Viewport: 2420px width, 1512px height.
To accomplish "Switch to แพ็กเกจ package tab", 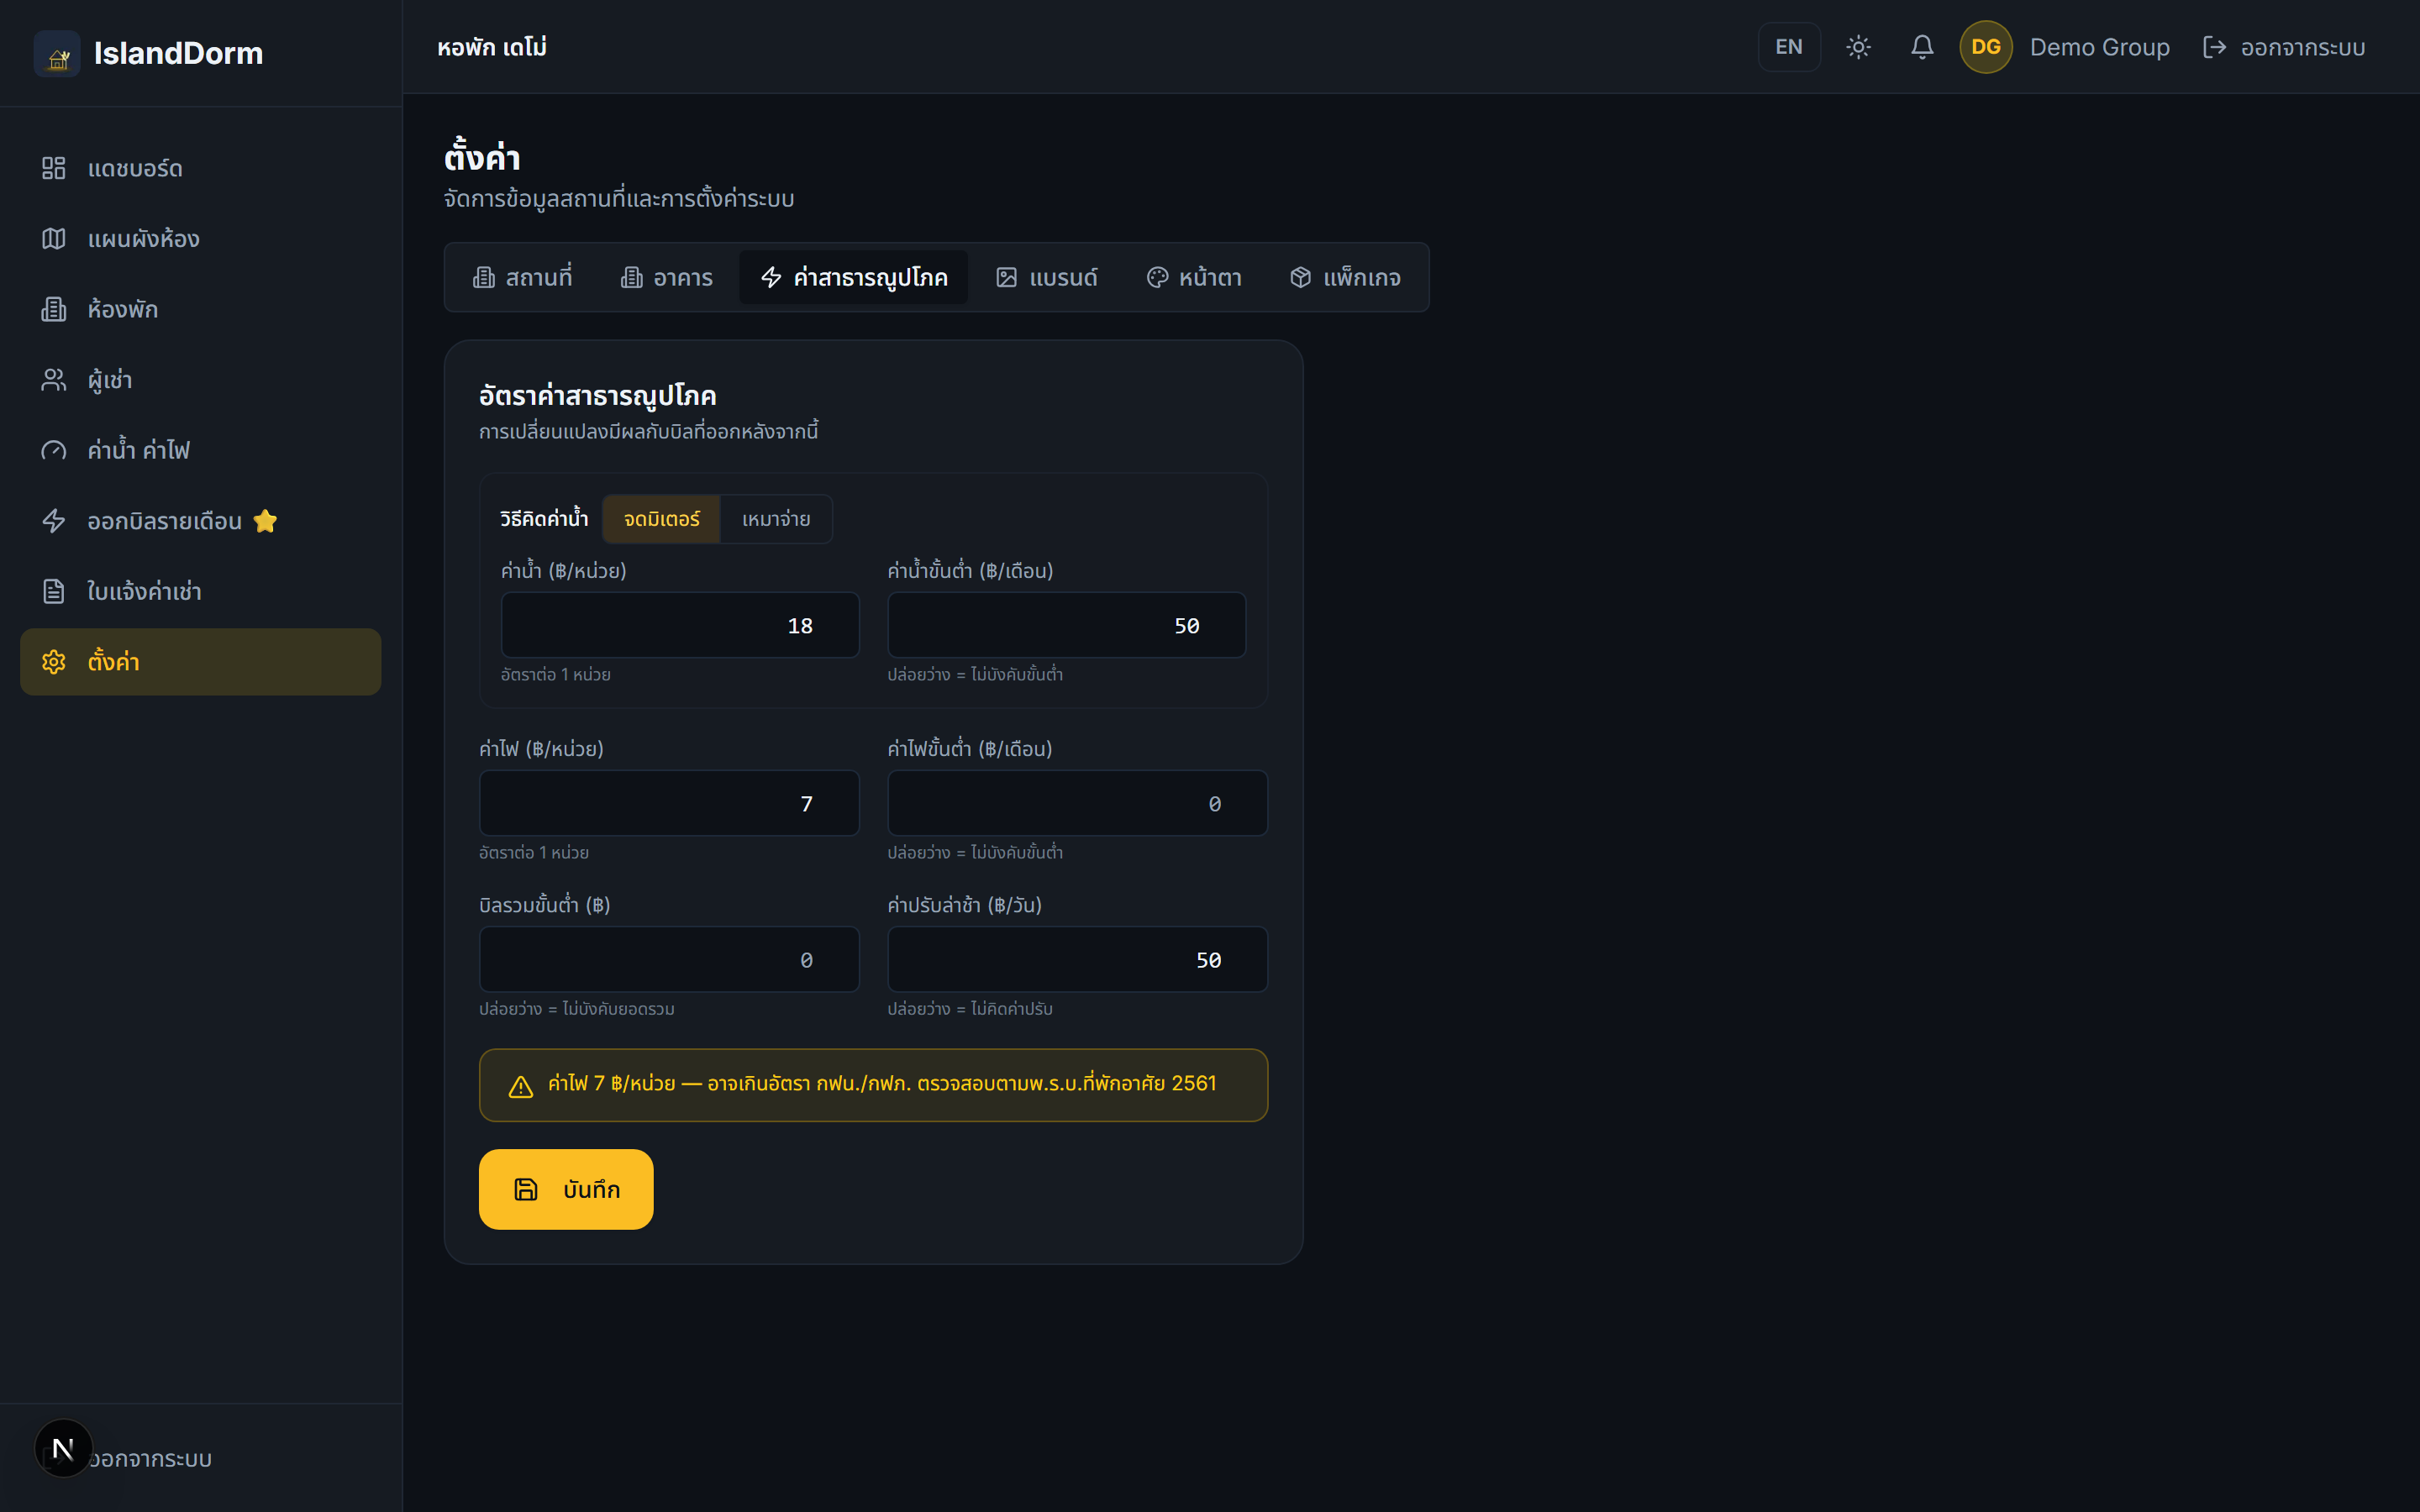I will point(1345,277).
